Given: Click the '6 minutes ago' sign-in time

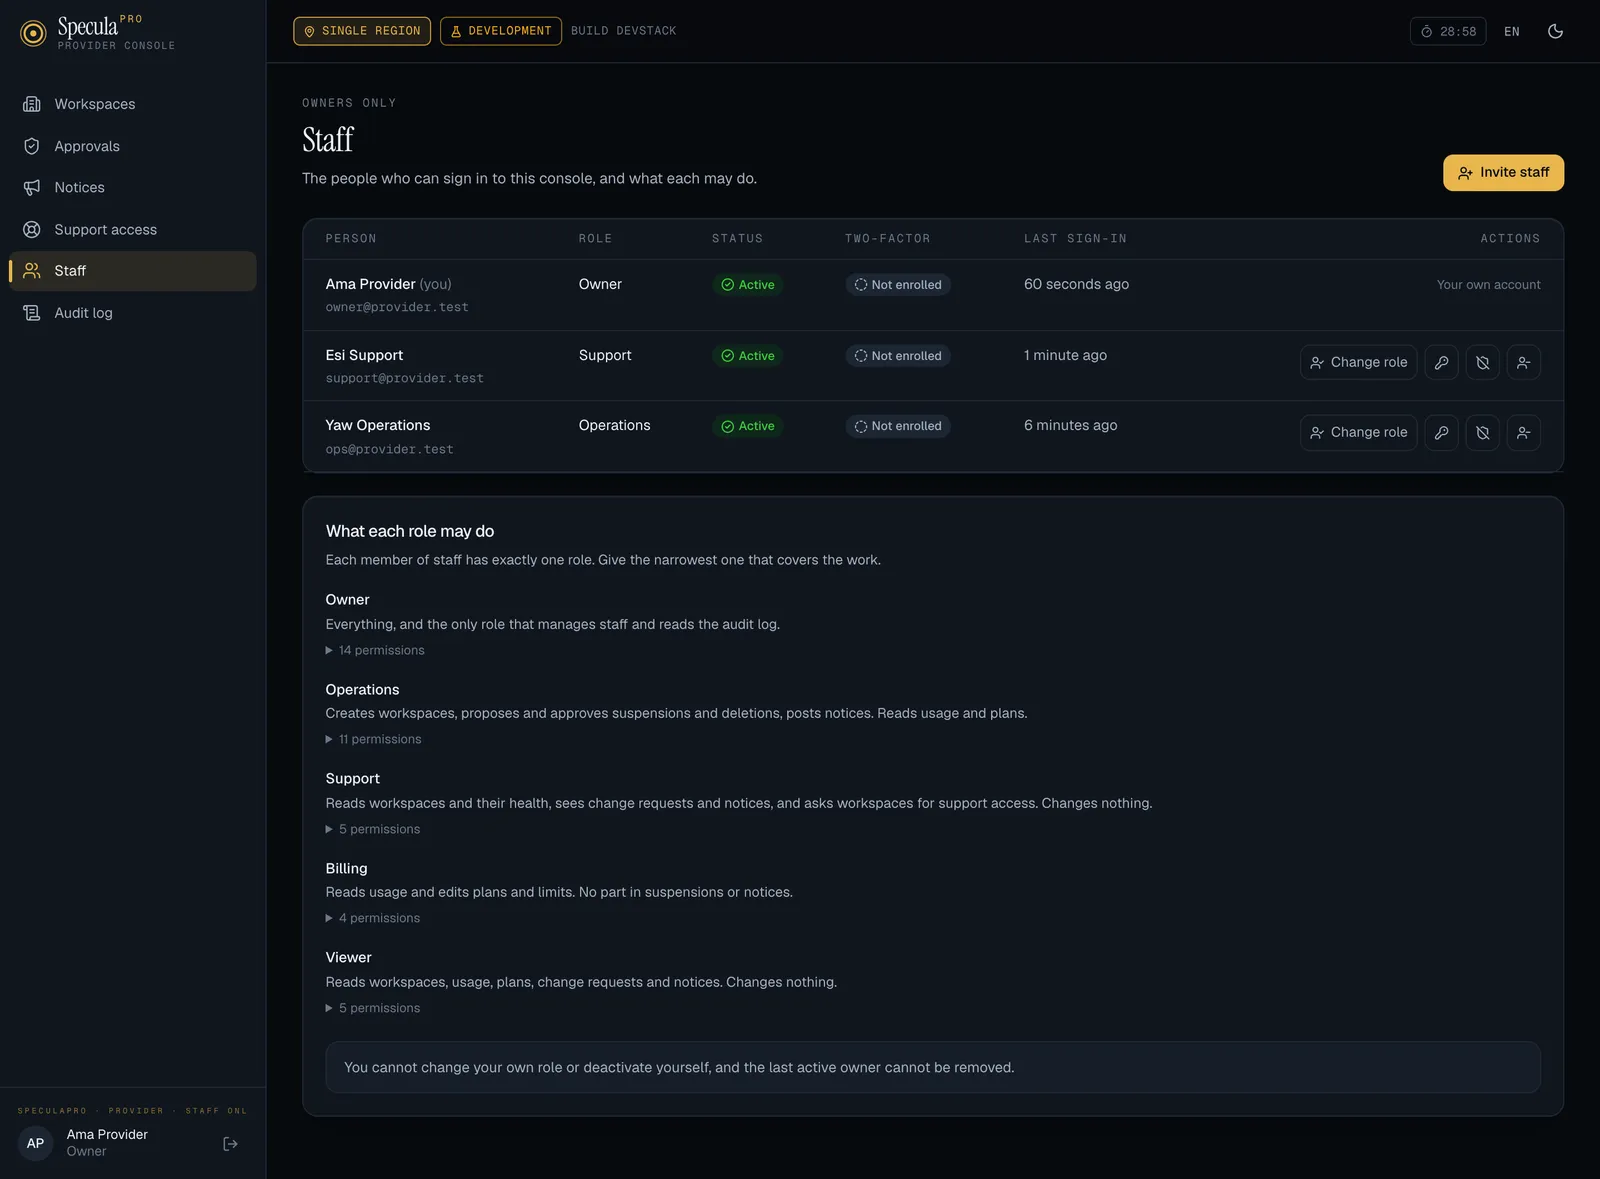Looking at the screenshot, I should pos(1070,425).
